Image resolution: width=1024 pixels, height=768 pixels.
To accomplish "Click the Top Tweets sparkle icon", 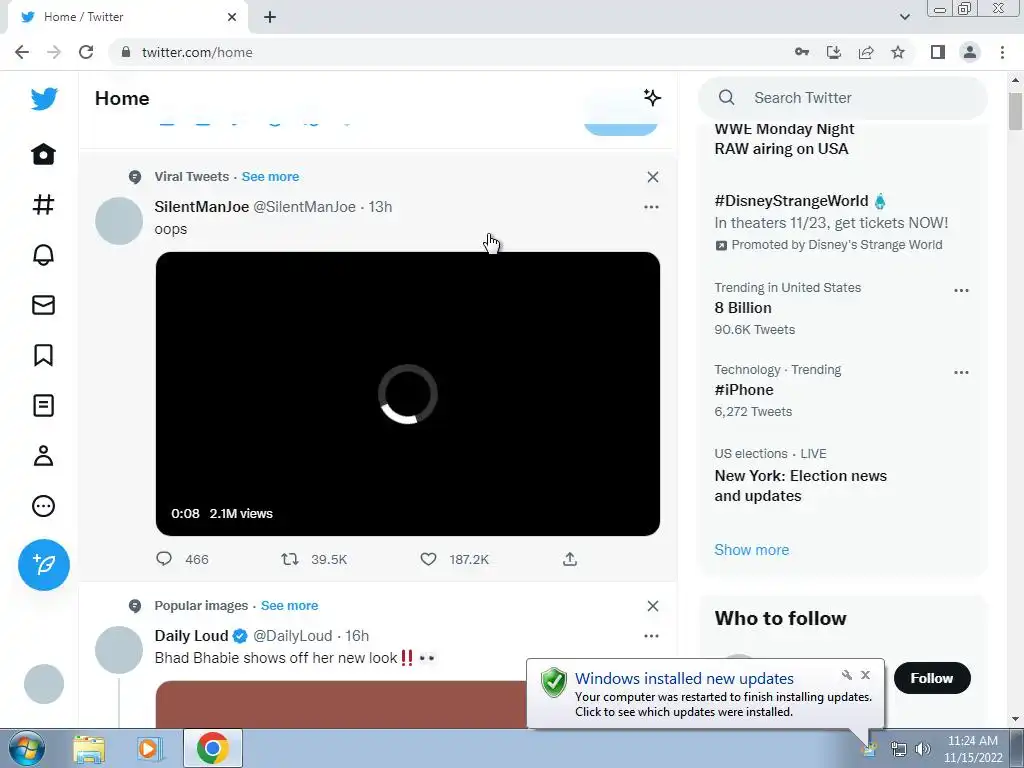I will [652, 98].
